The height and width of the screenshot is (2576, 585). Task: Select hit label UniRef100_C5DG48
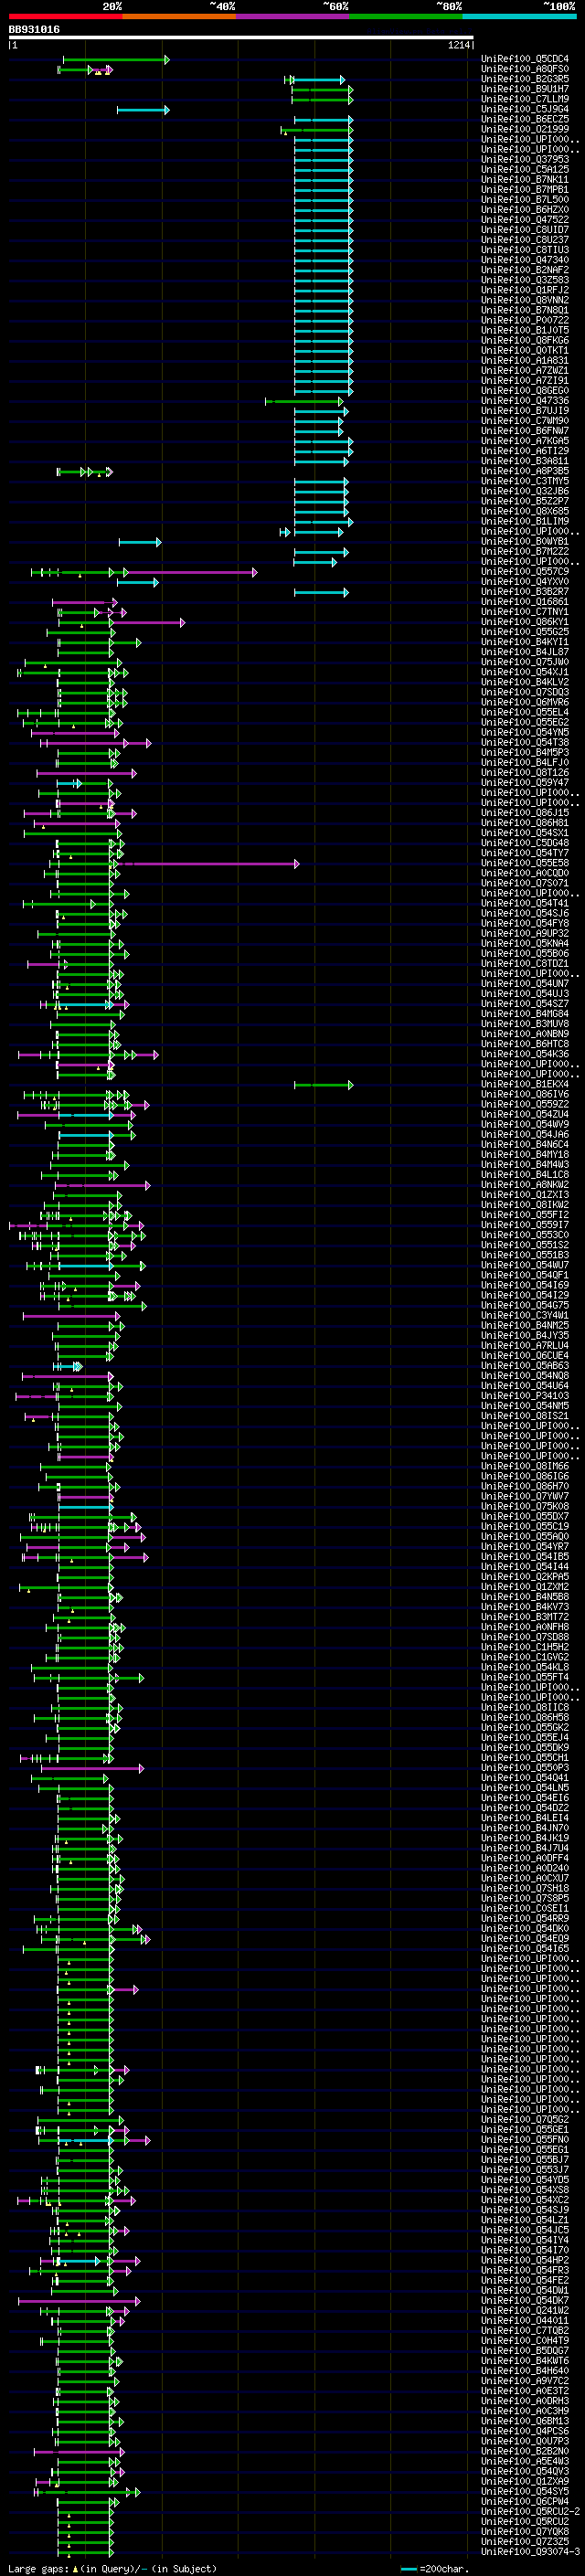525,843
